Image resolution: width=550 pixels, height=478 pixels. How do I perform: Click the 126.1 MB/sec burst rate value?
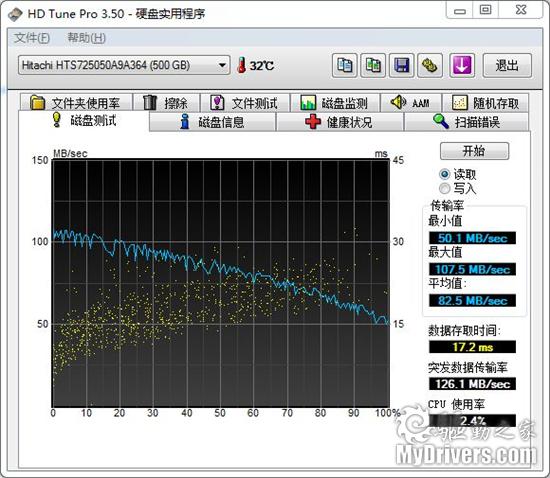[x=472, y=384]
